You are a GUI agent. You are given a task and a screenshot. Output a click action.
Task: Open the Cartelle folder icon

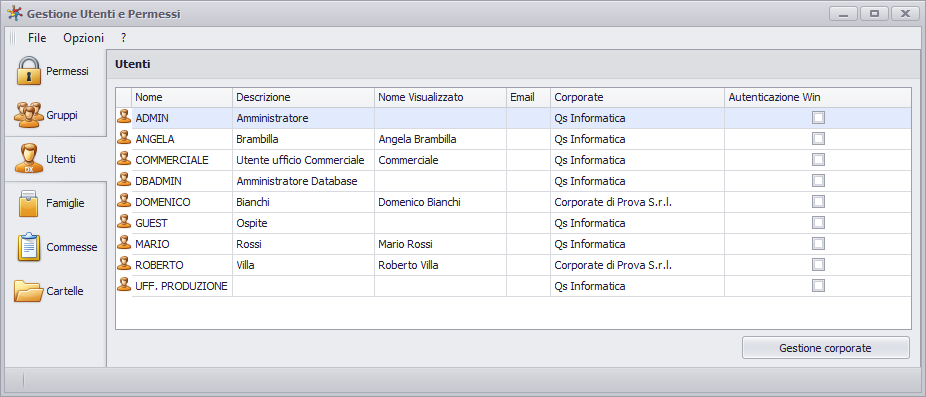click(29, 291)
